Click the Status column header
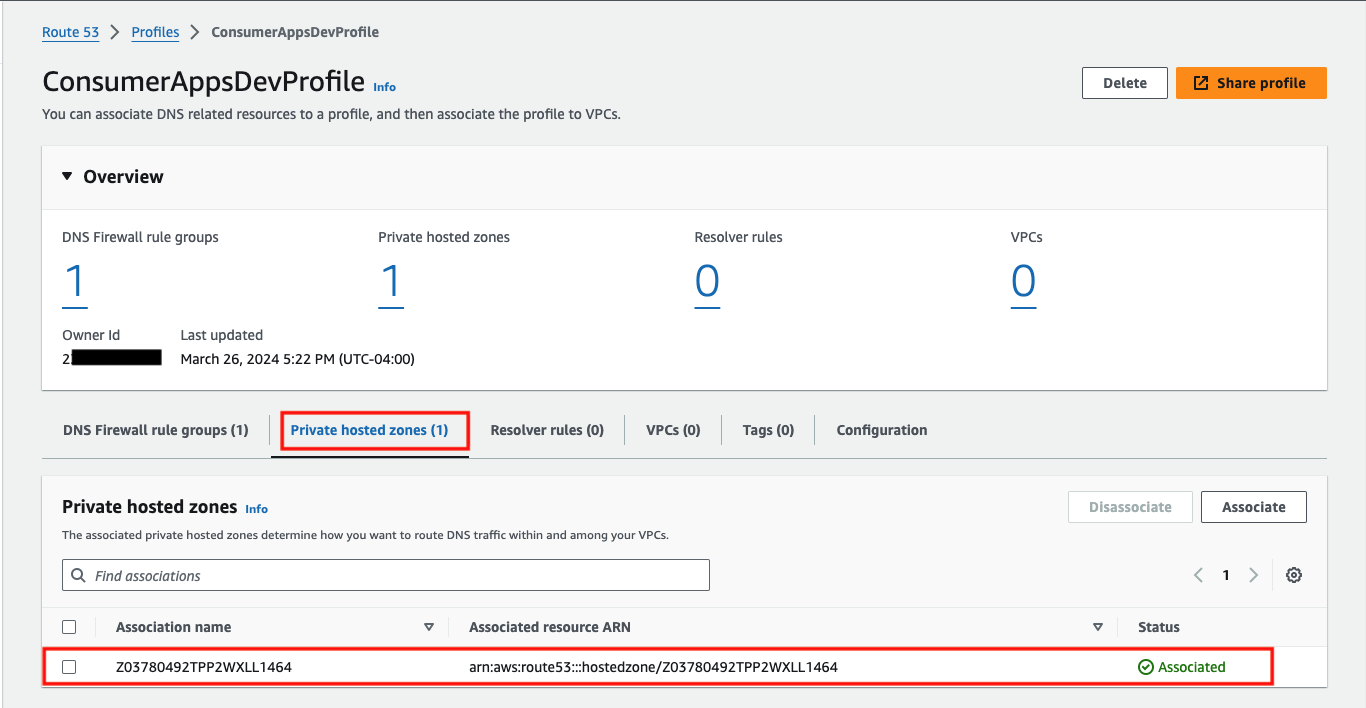The height and width of the screenshot is (708, 1366). 1158,627
